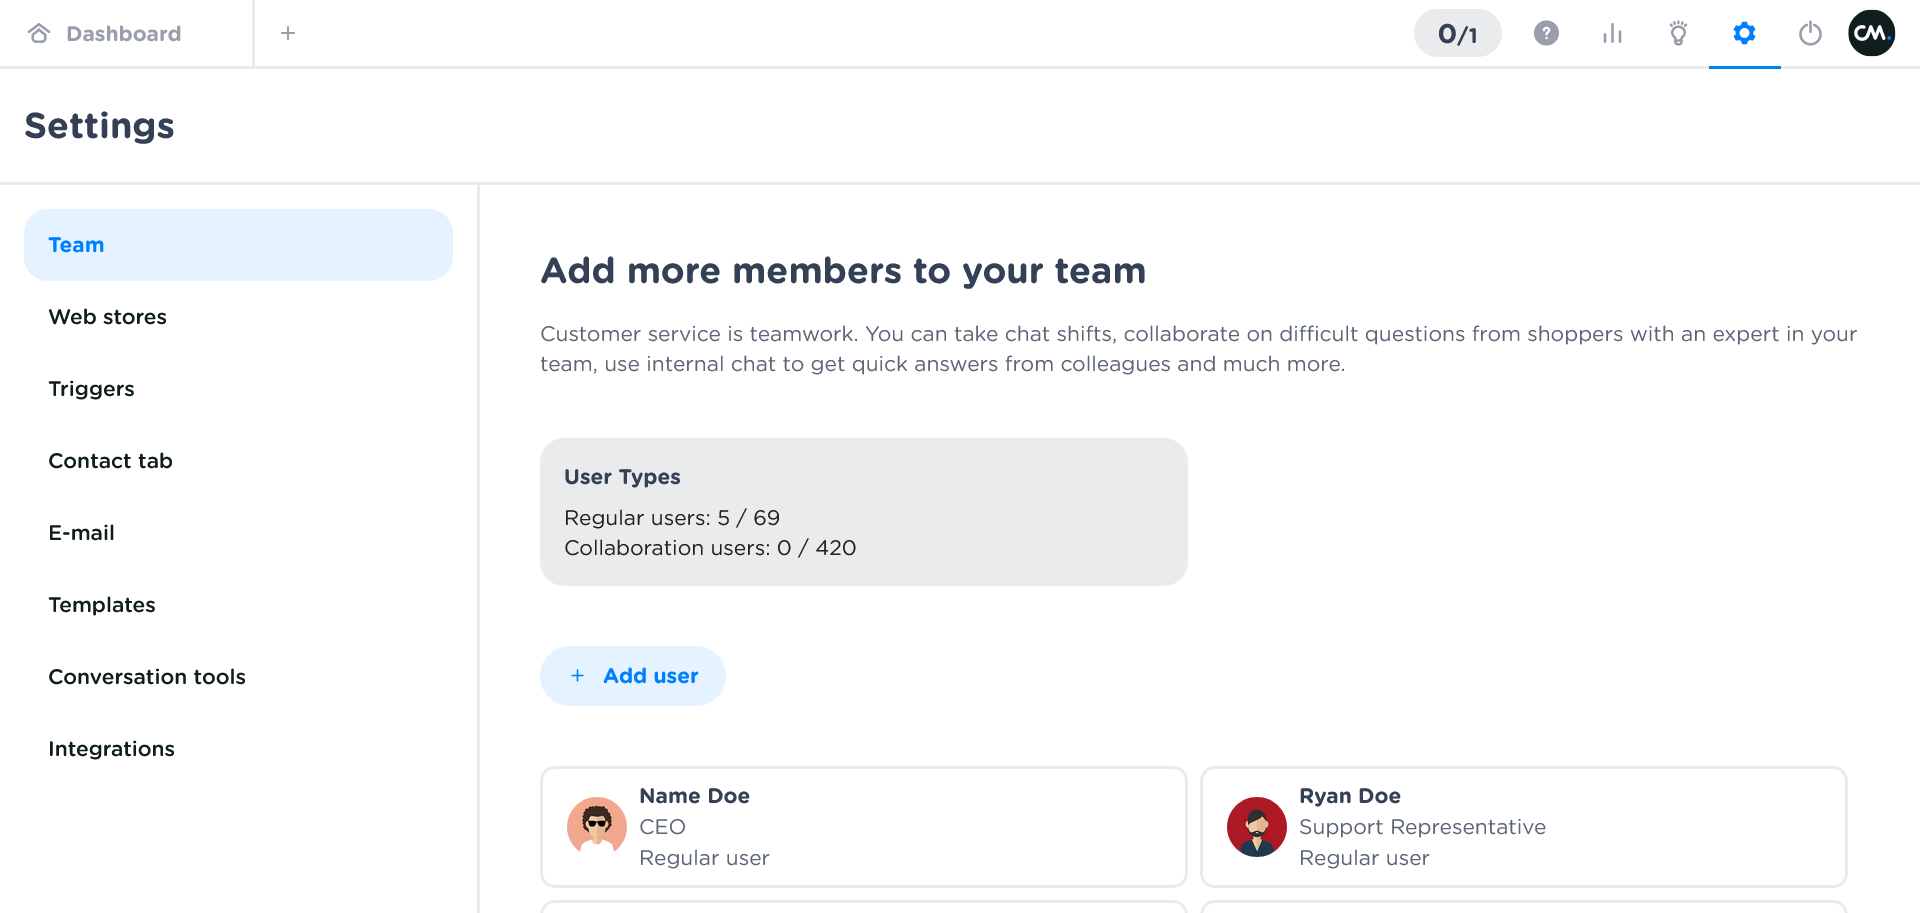Click the power status icon
Image resolution: width=1920 pixels, height=913 pixels.
tap(1810, 34)
